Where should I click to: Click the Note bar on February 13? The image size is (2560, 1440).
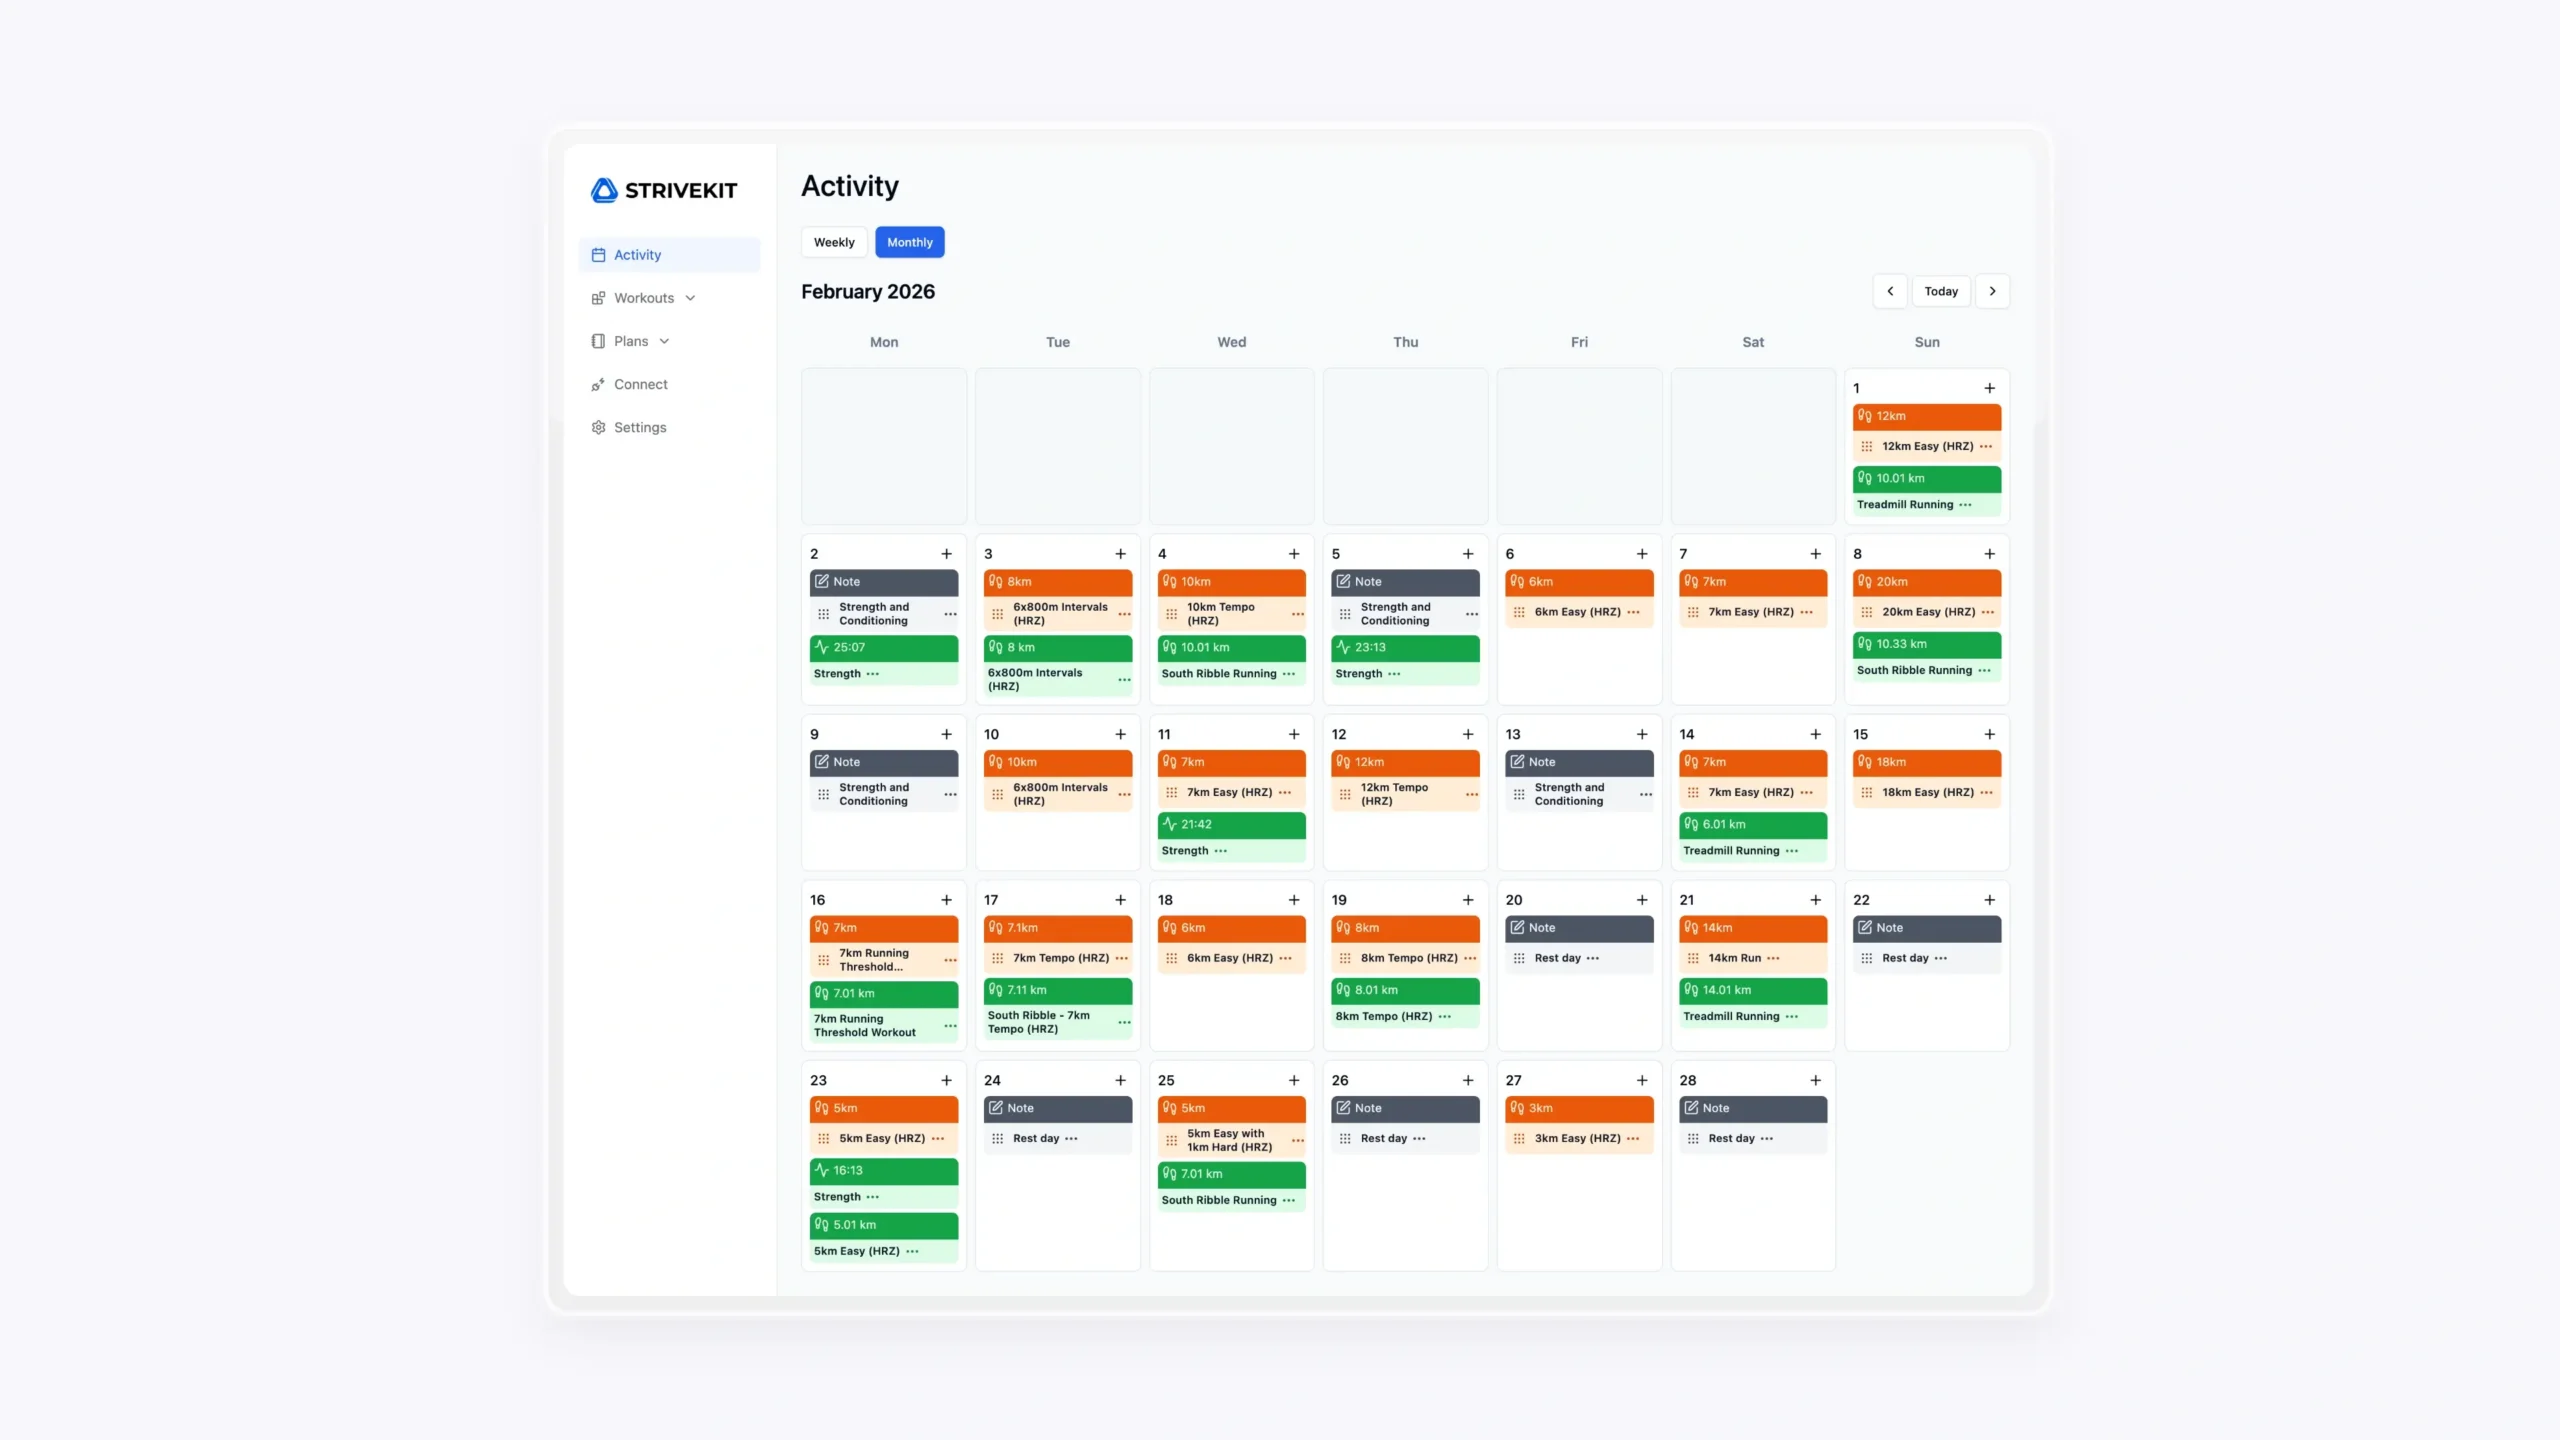click(1578, 762)
